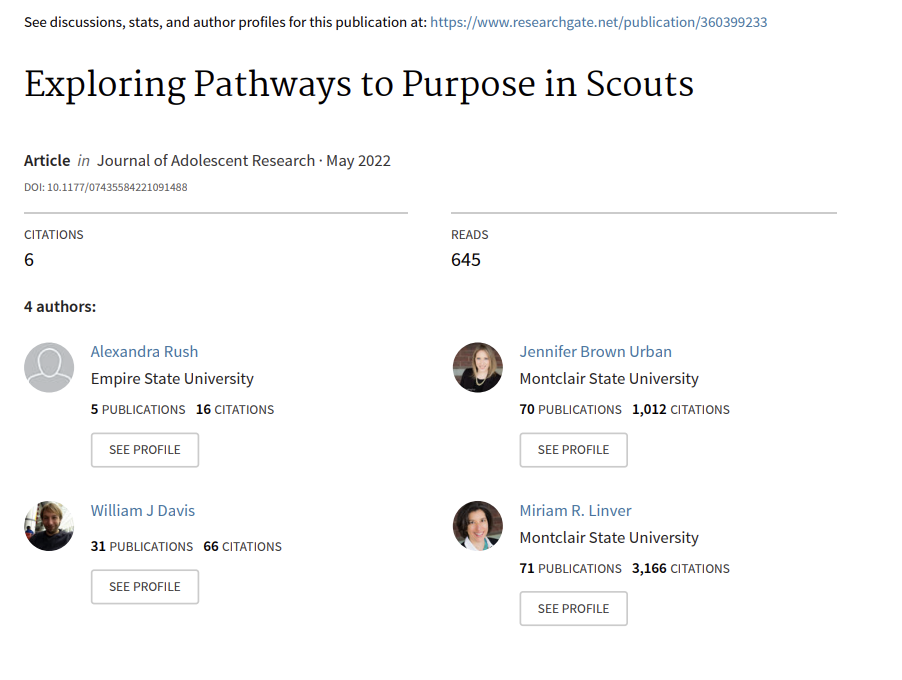Click the article title 'Exploring Pathways to Purpose in Scouts'

[358, 84]
